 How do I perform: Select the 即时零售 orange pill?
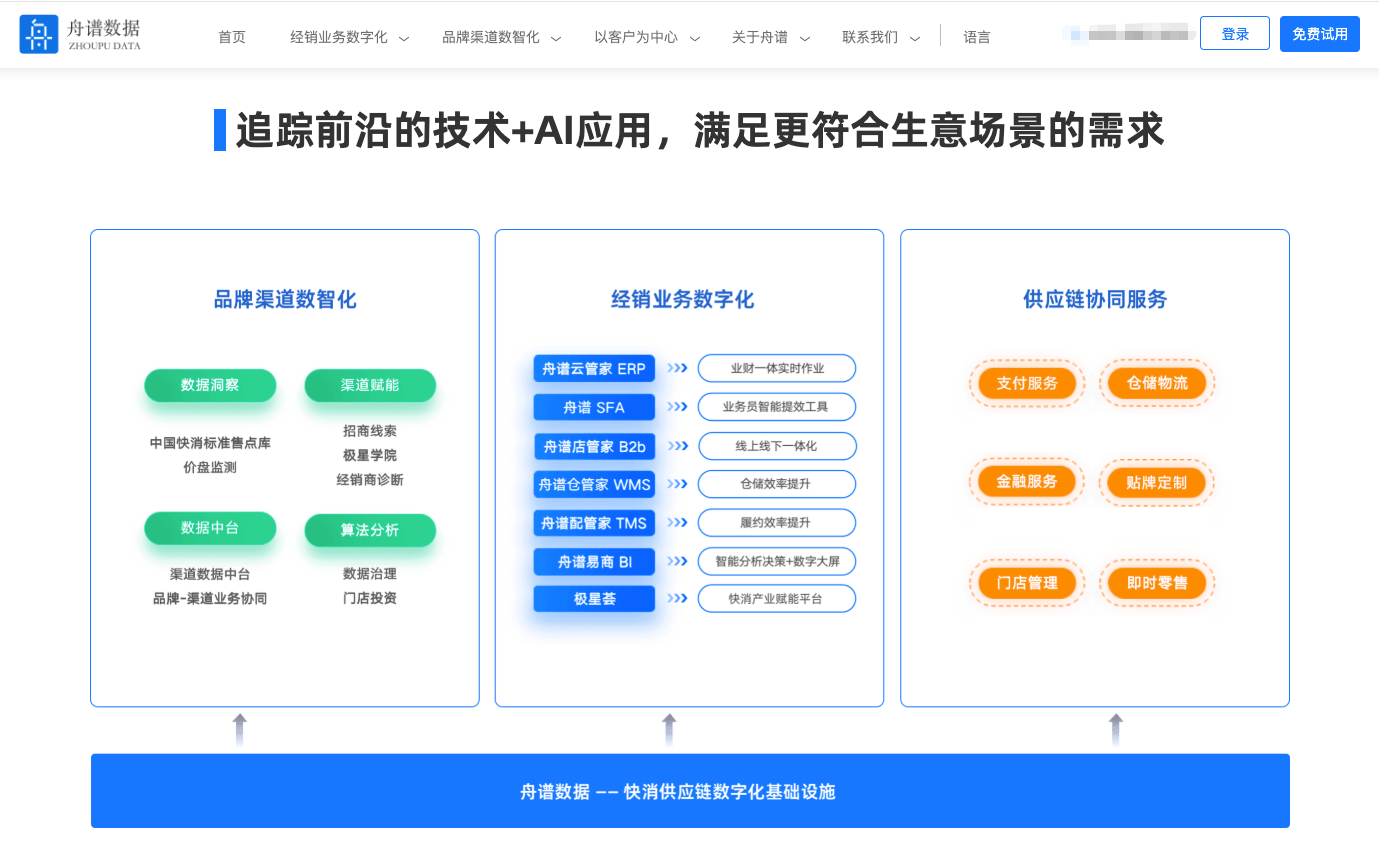point(1157,583)
